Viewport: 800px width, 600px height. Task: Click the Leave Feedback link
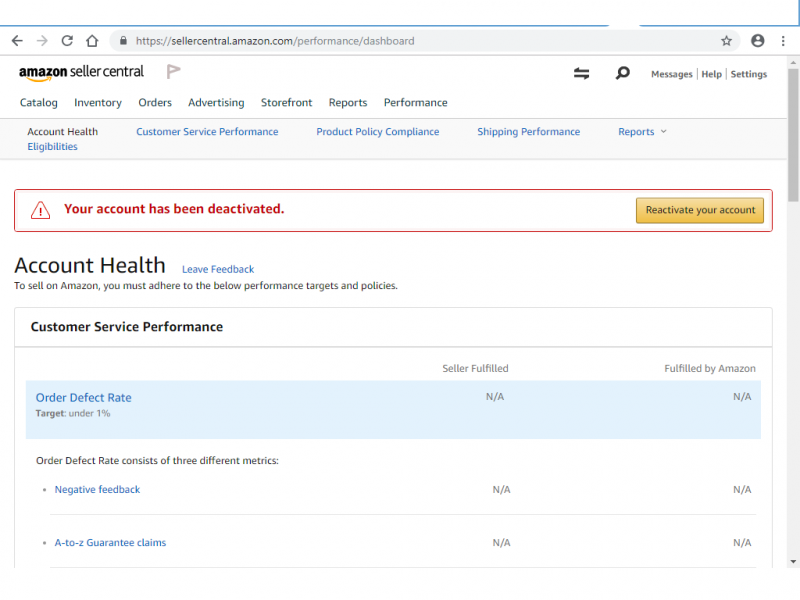218,269
